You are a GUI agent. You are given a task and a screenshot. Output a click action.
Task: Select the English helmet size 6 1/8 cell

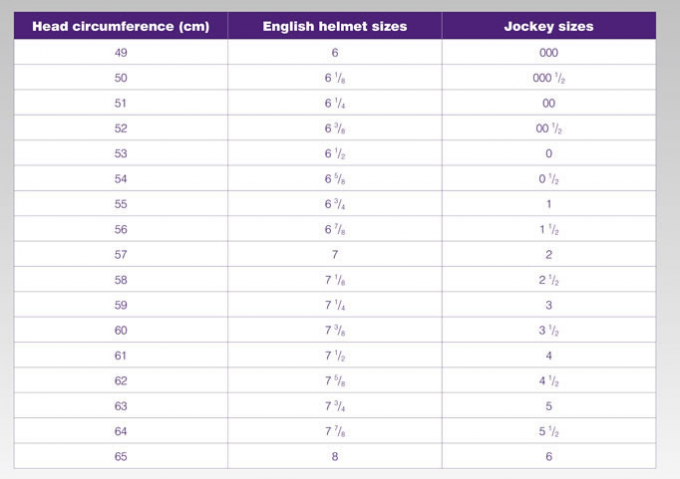335,78
